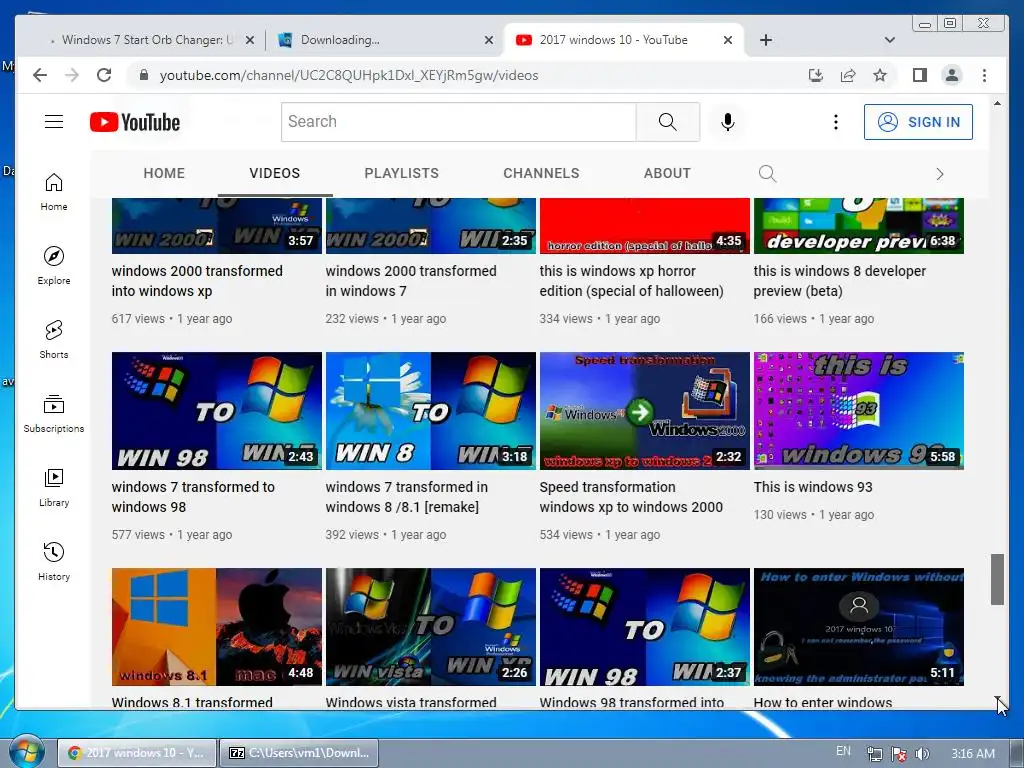Click the Speed transformation thumbnail (2:32)
The width and height of the screenshot is (1024, 768).
coord(645,411)
